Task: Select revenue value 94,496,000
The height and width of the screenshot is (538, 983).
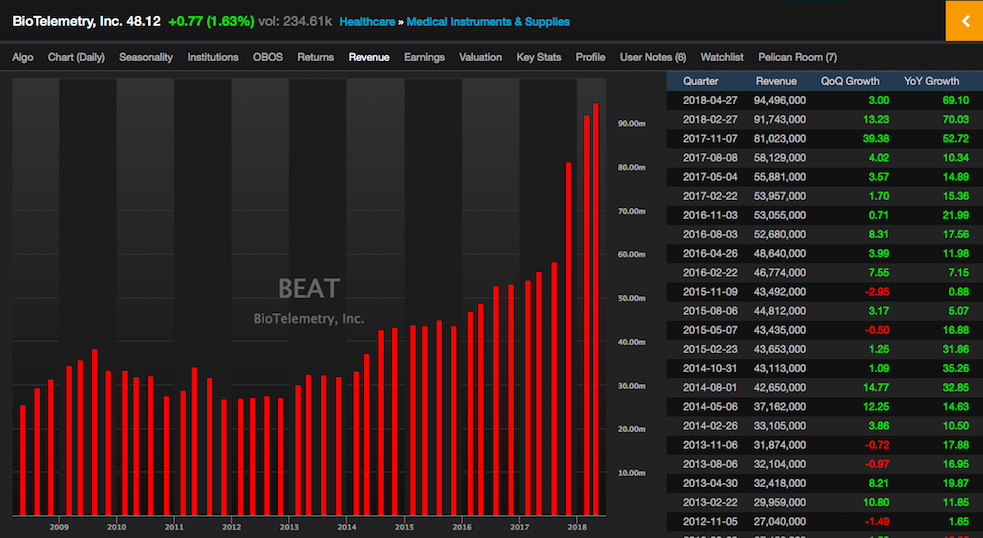Action: (x=780, y=100)
